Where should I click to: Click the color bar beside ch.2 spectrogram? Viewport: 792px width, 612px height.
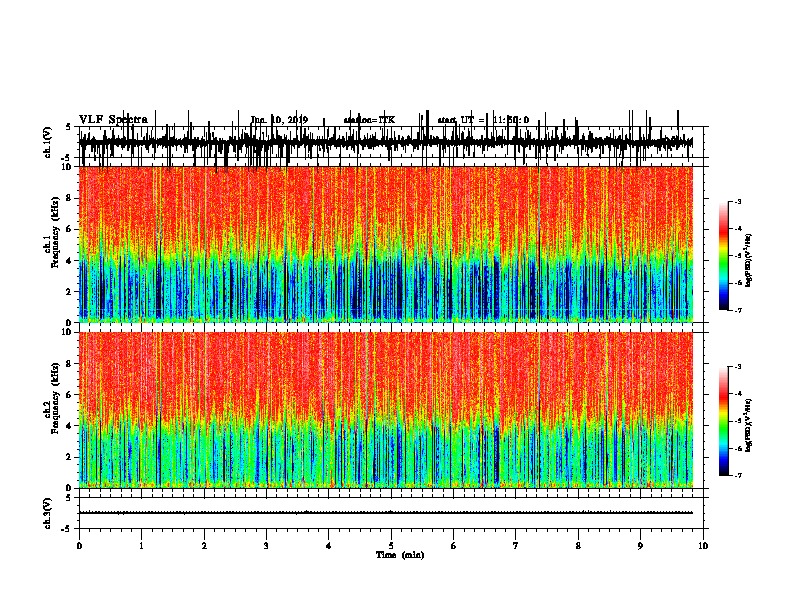[724, 421]
